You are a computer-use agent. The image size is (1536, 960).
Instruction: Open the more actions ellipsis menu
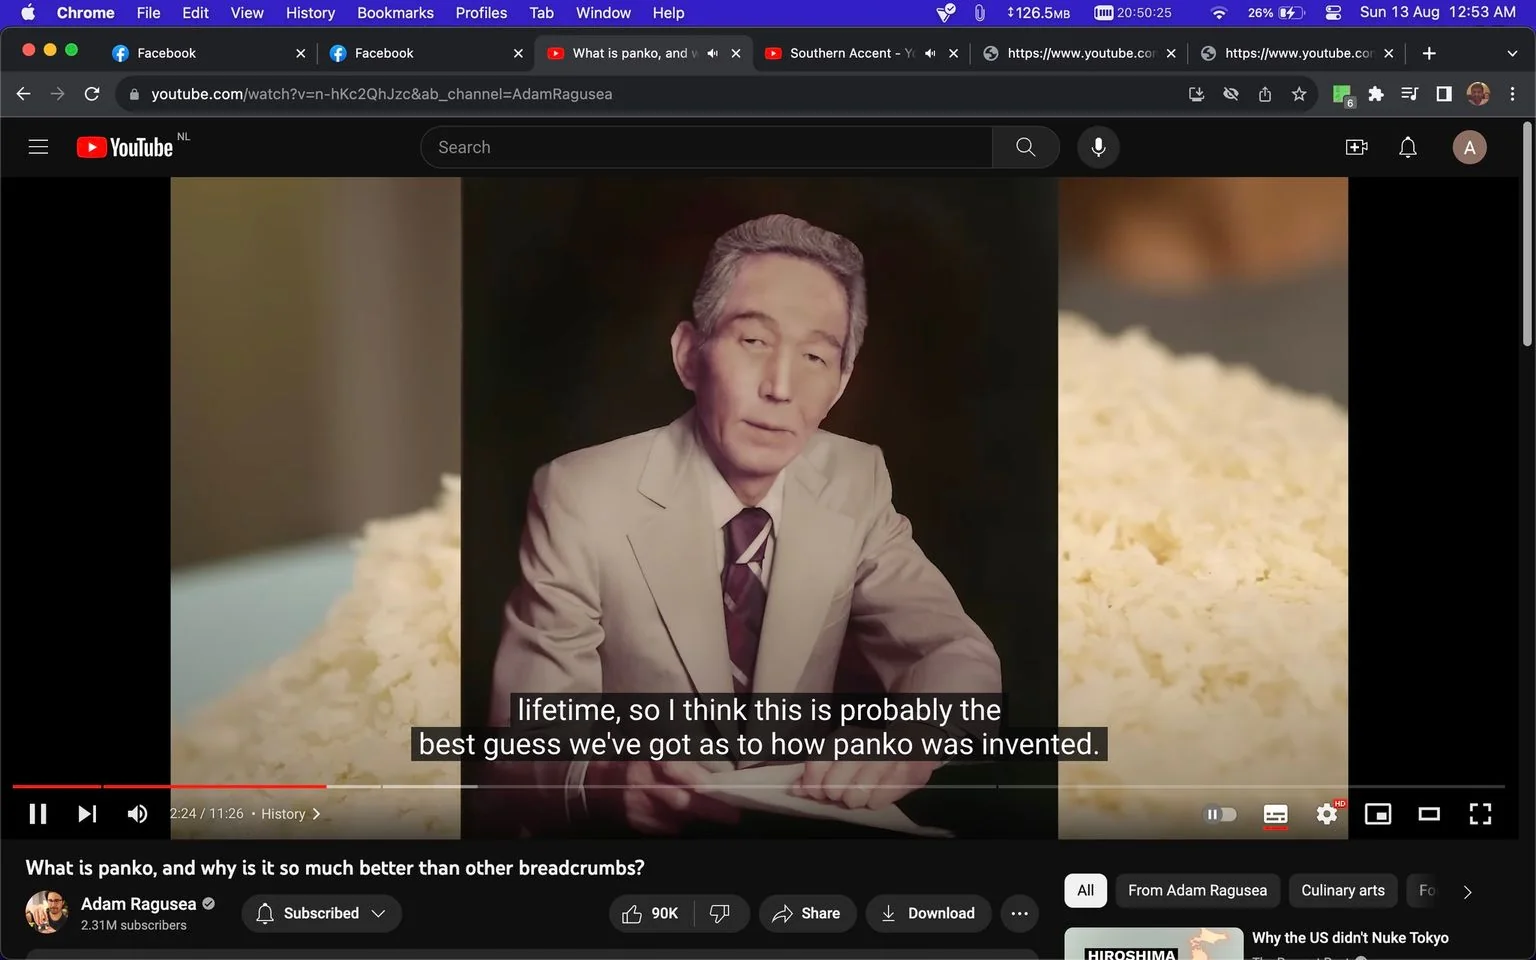click(x=1019, y=913)
